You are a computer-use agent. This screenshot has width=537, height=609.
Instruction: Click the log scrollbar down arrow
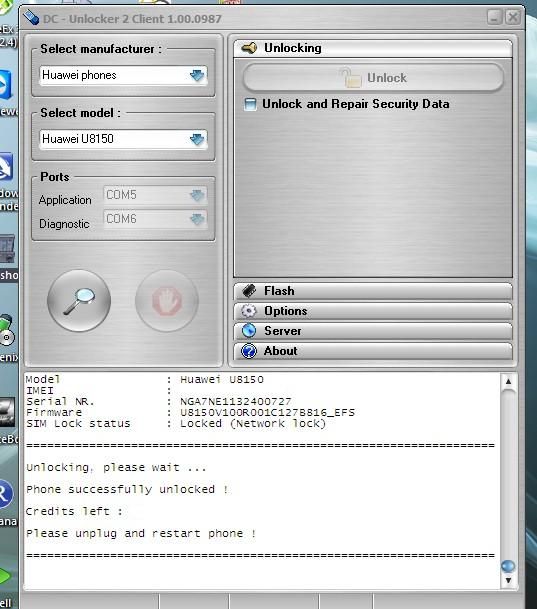(x=508, y=581)
